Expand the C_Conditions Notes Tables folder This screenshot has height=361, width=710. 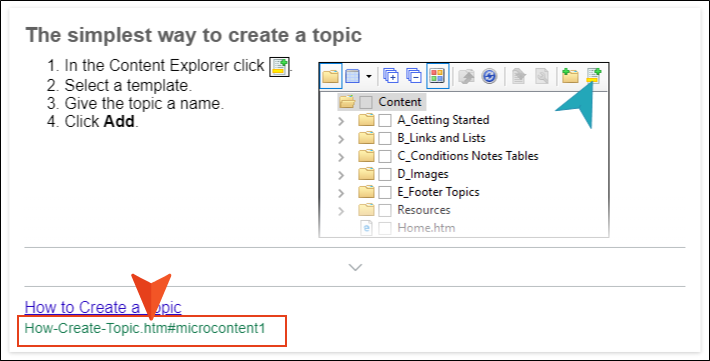click(x=341, y=157)
